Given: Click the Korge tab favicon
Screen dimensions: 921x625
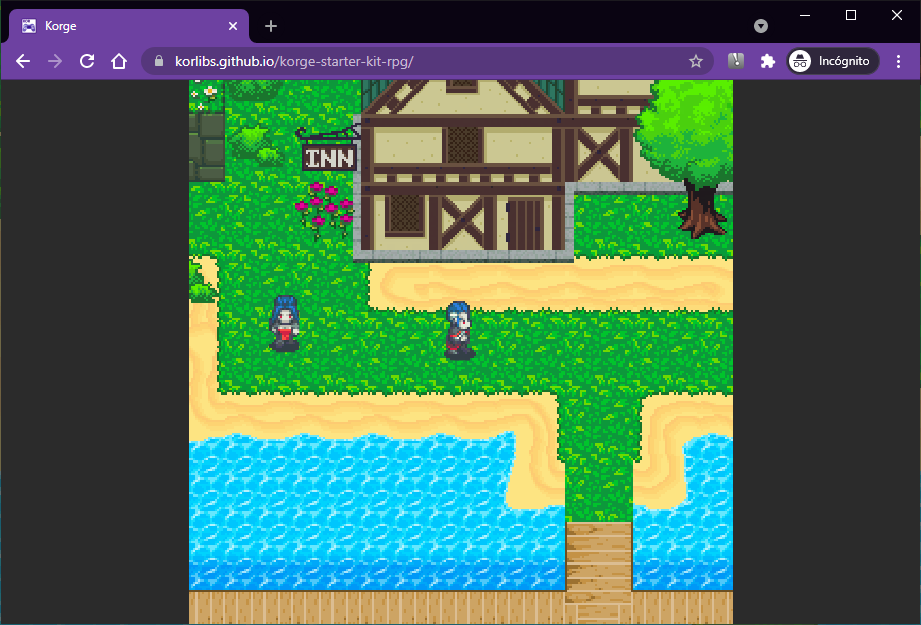Looking at the screenshot, I should 28,26.
